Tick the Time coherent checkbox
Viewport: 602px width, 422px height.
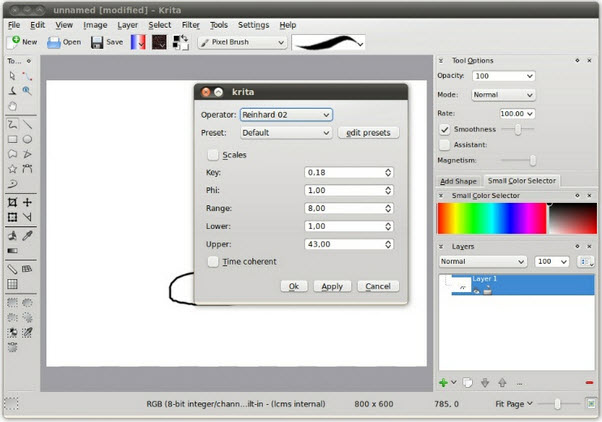pos(212,262)
